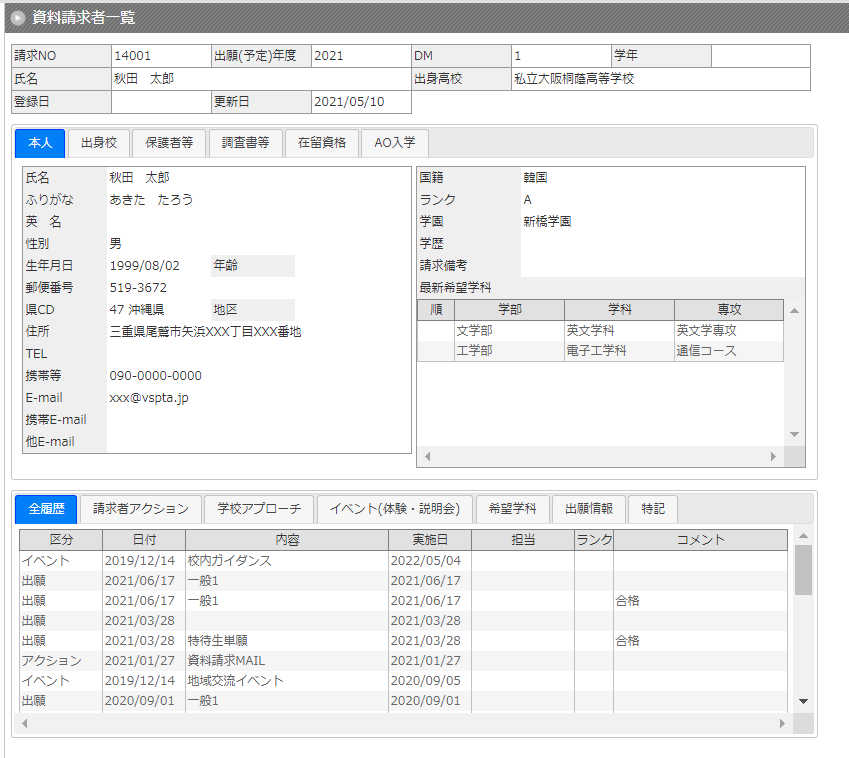Click the 生年月日 value 1999/08/02
Screen dimensions: 849x758
(x=145, y=266)
